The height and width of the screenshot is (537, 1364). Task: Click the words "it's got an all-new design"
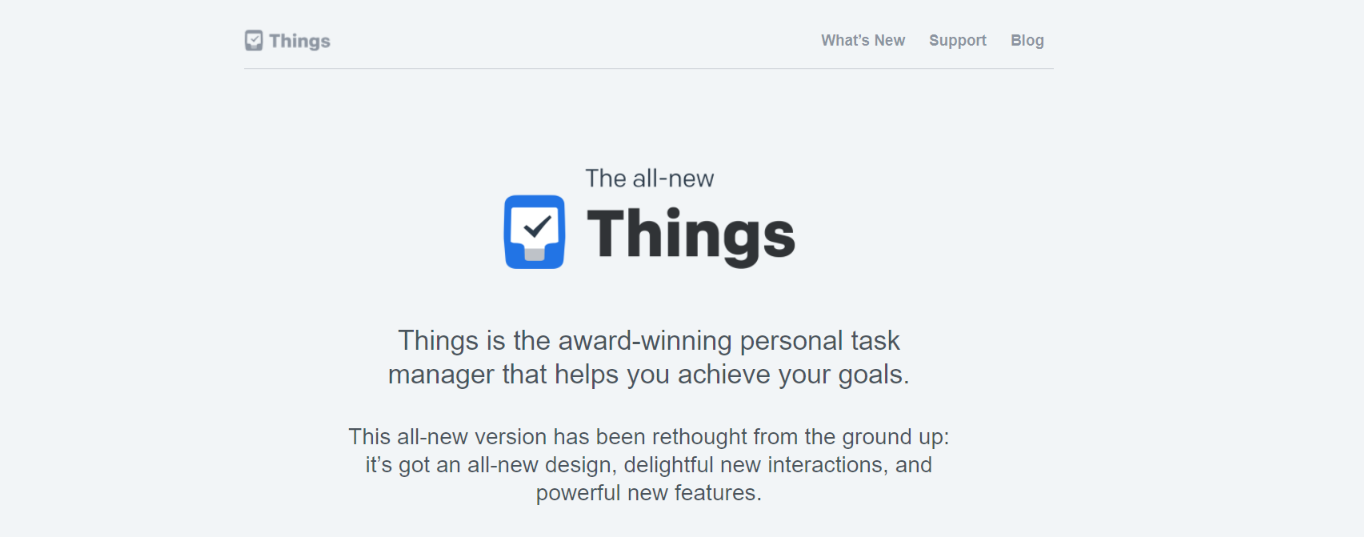[488, 465]
